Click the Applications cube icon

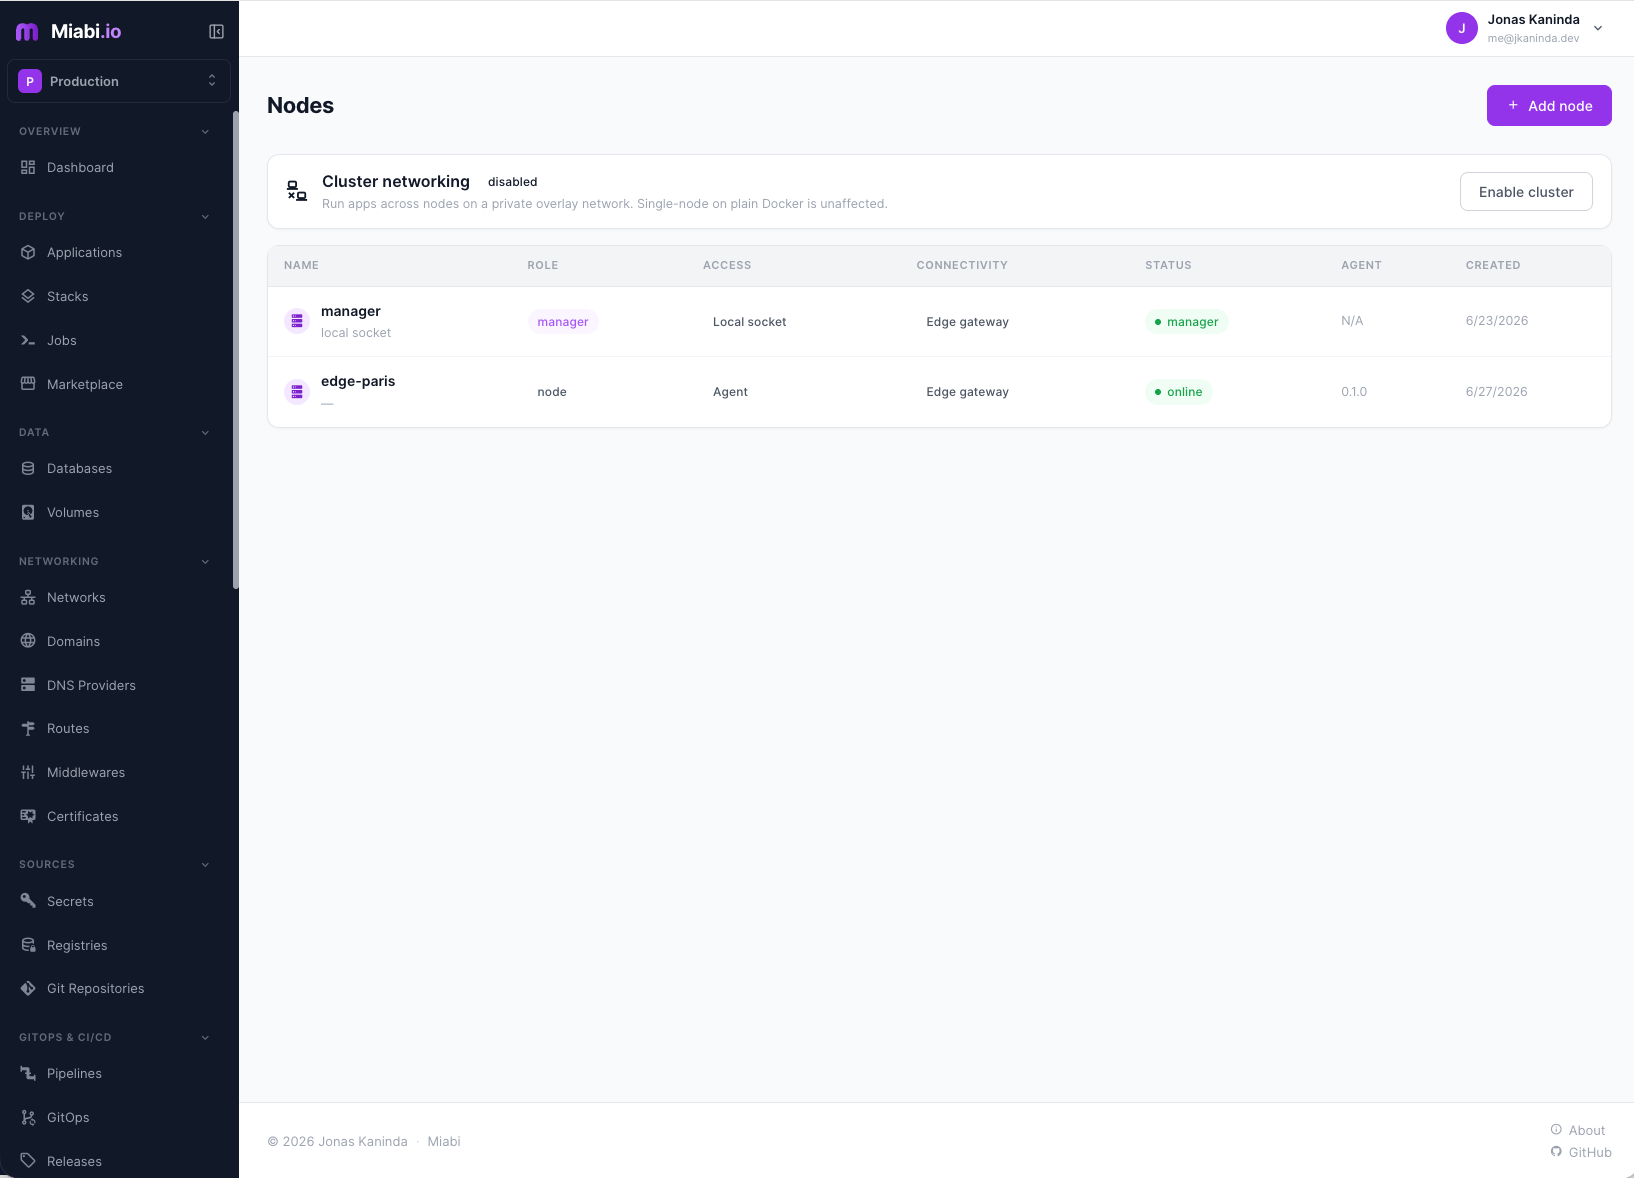coord(28,253)
